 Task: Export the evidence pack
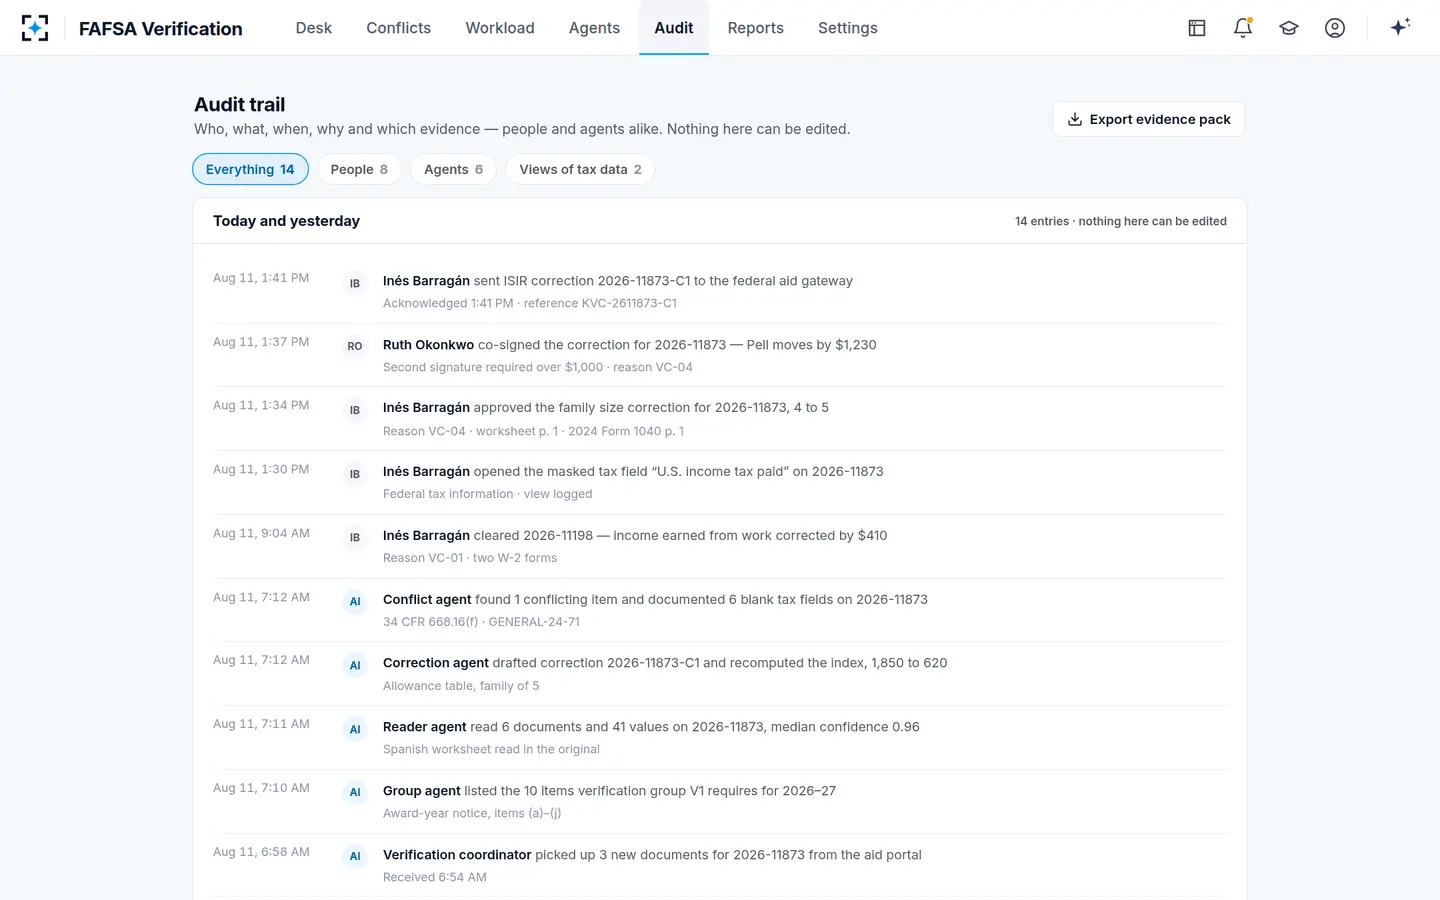1149,119
